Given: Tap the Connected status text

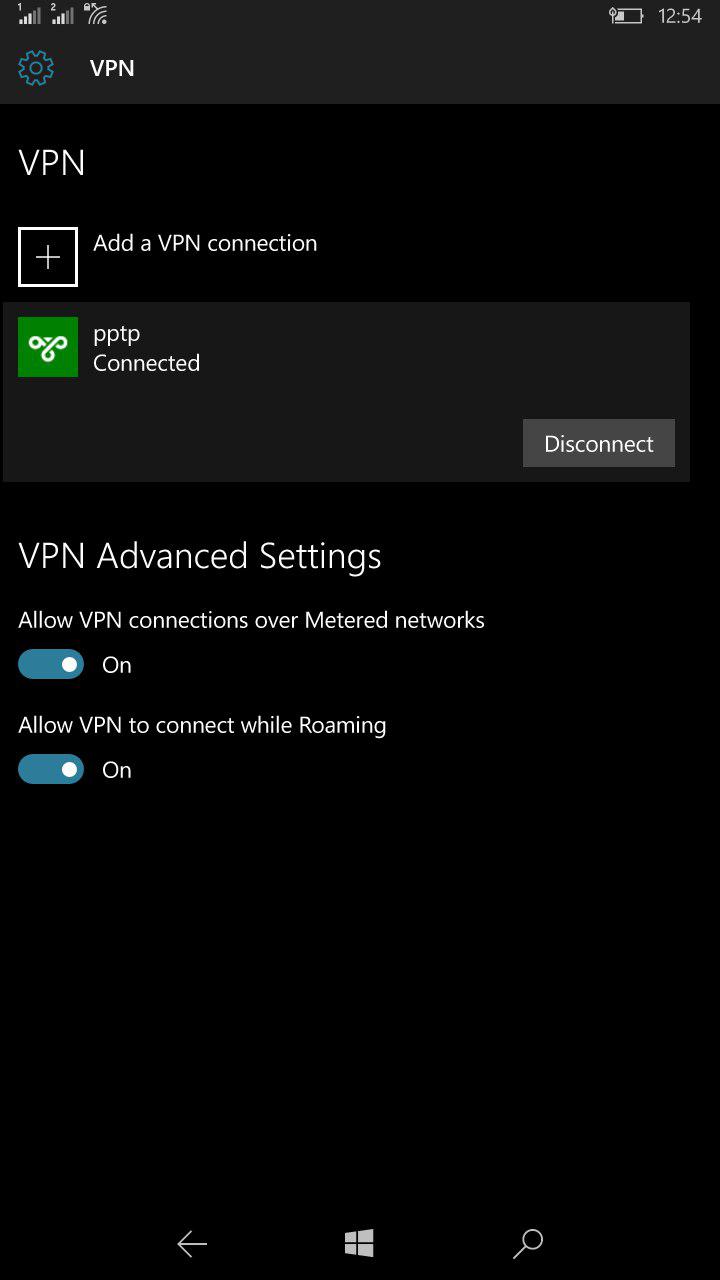Looking at the screenshot, I should click(x=146, y=363).
